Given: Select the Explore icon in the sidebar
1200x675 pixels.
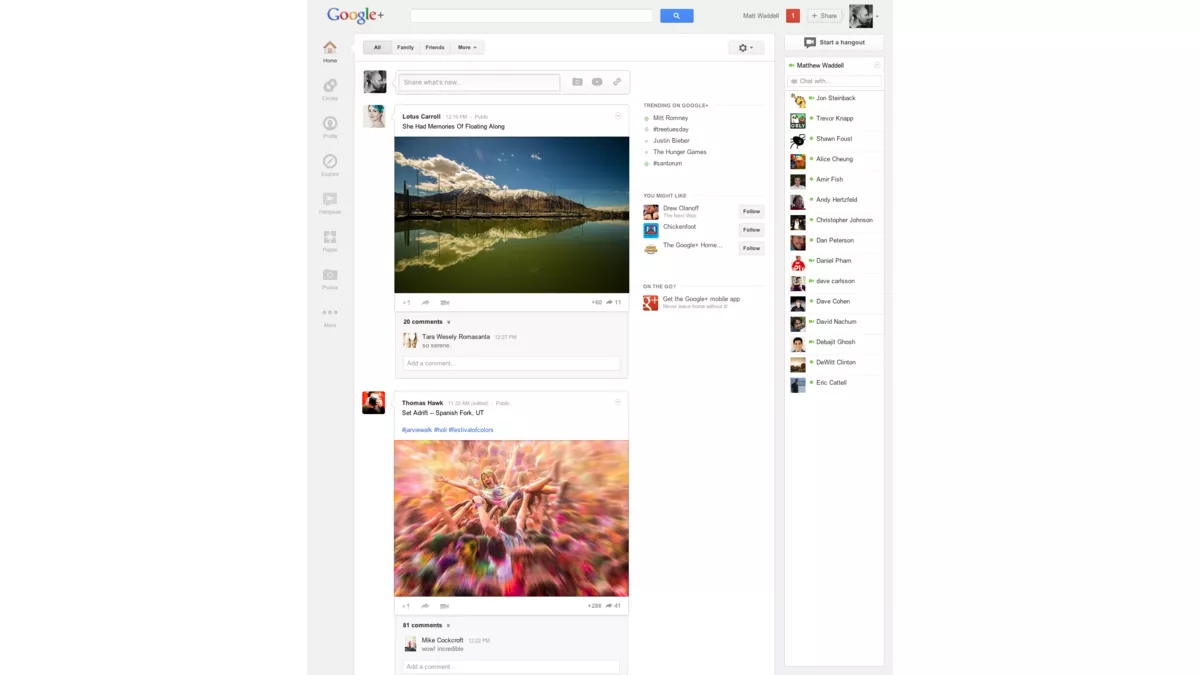Looking at the screenshot, I should (x=329, y=163).
